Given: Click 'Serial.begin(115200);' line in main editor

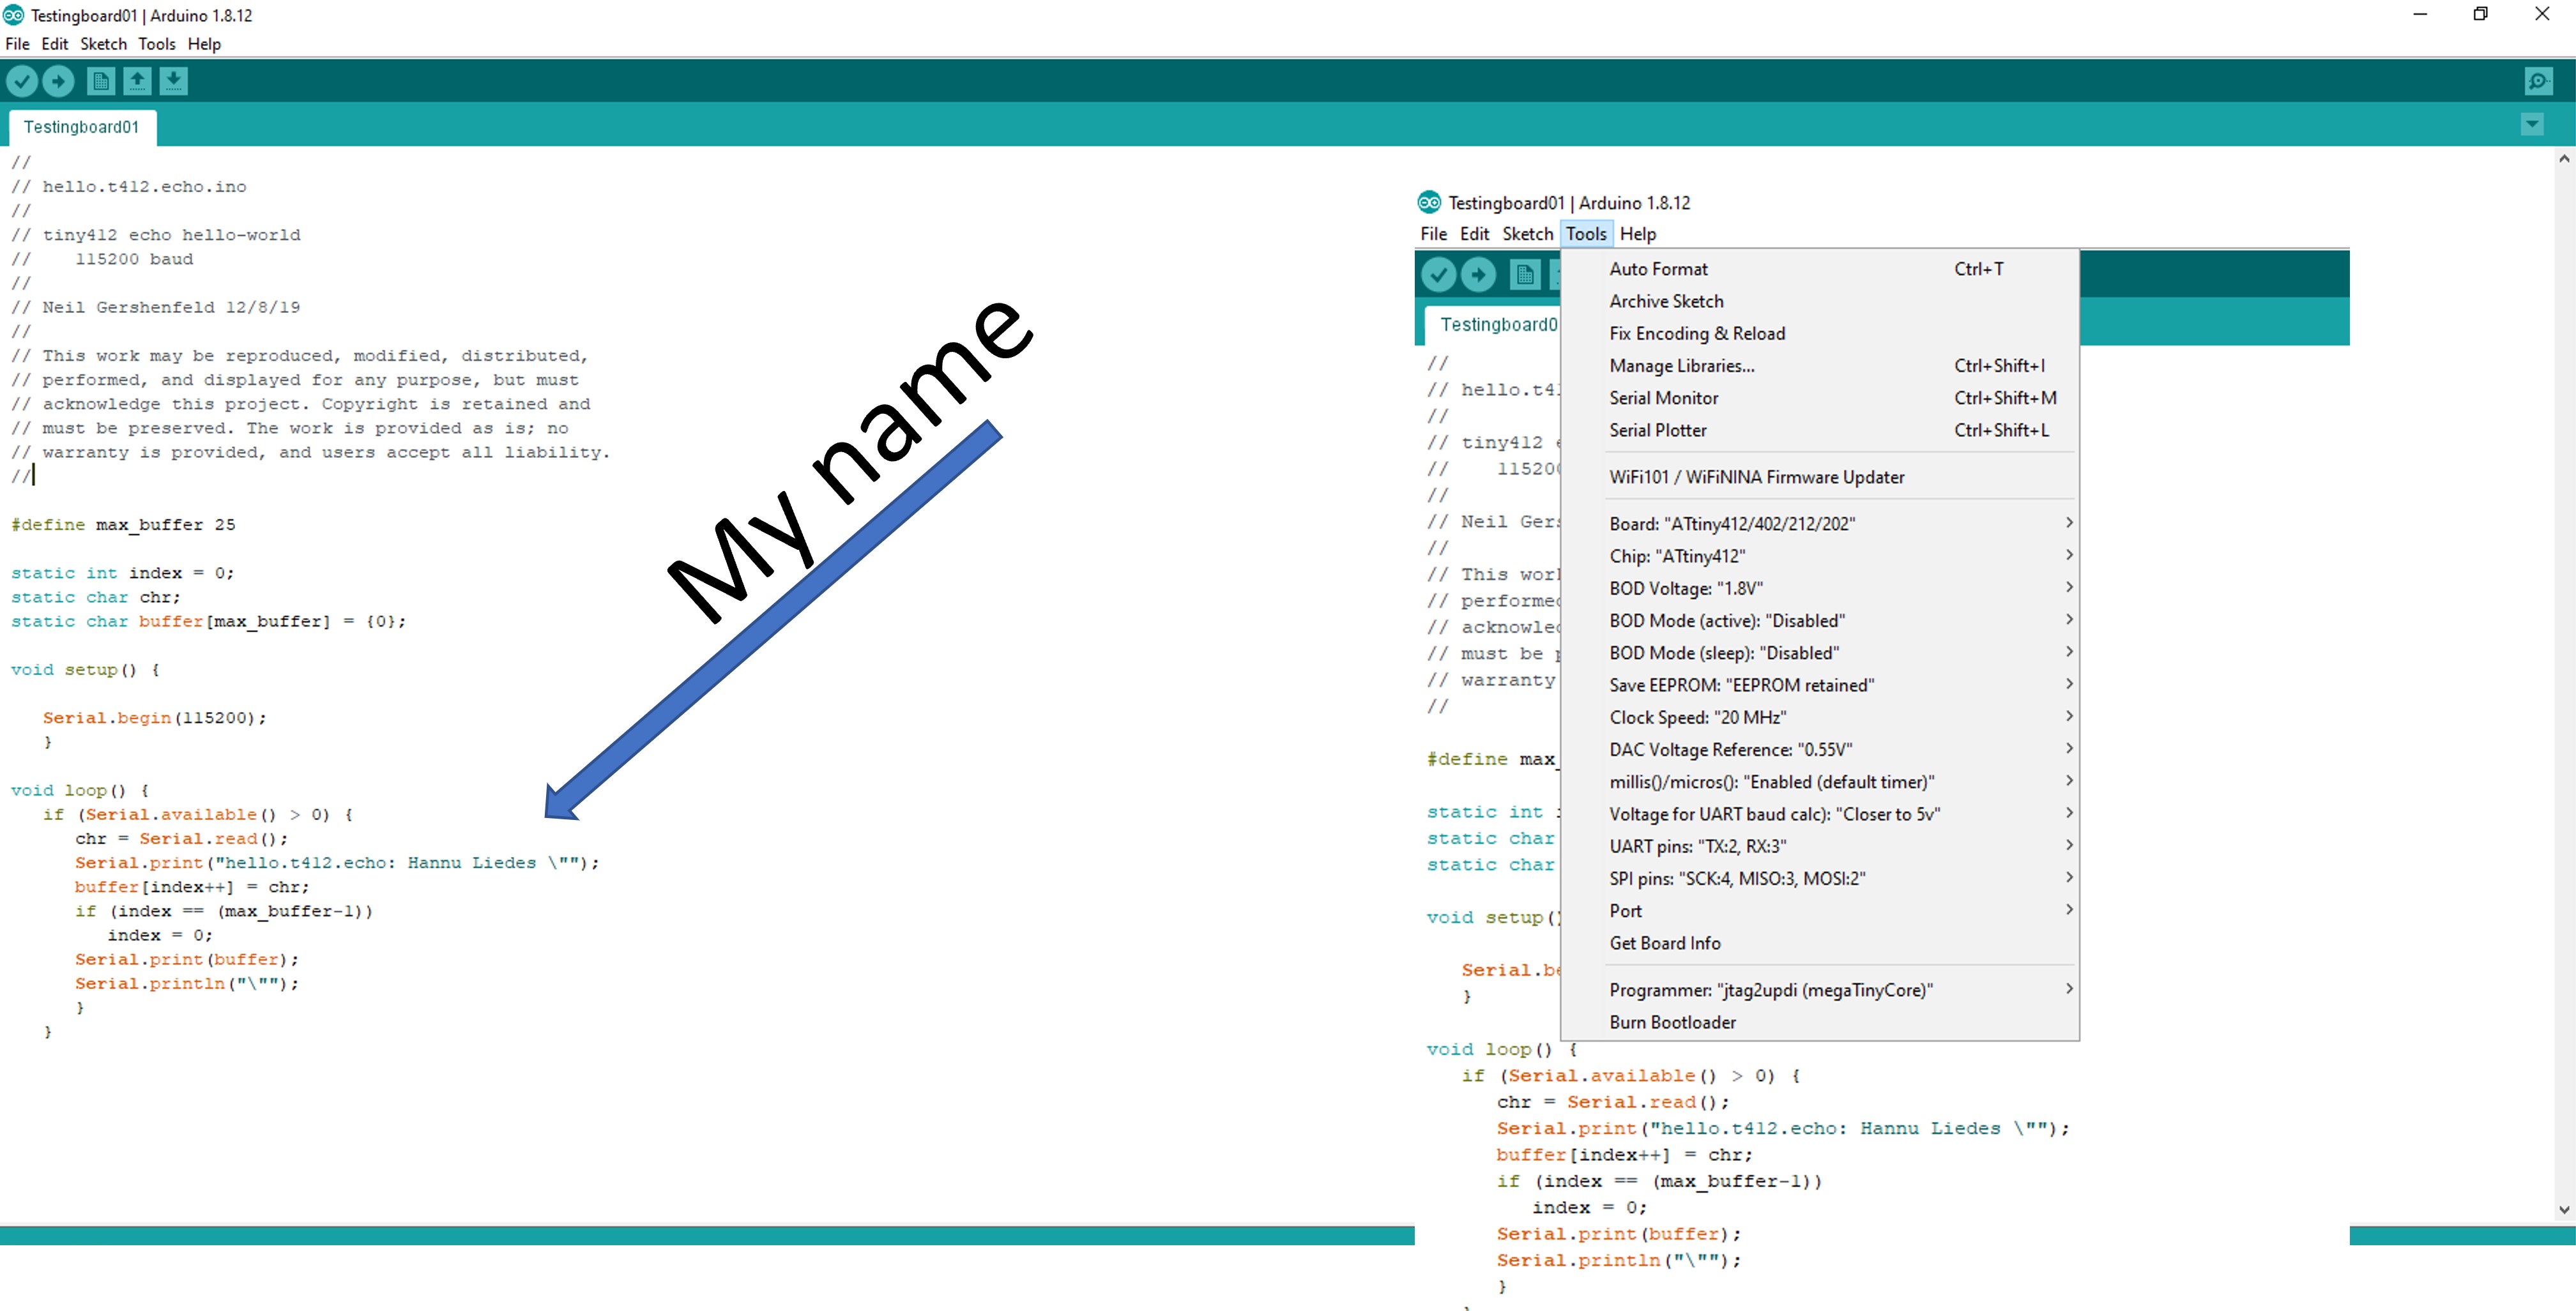Looking at the screenshot, I should 154,718.
